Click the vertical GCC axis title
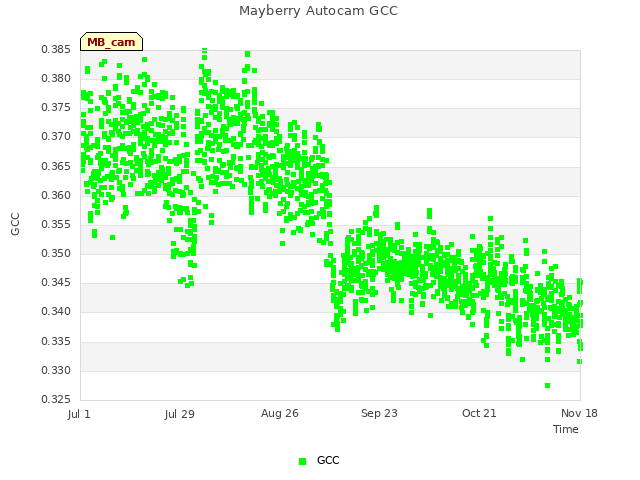640x480 pixels. coord(15,224)
